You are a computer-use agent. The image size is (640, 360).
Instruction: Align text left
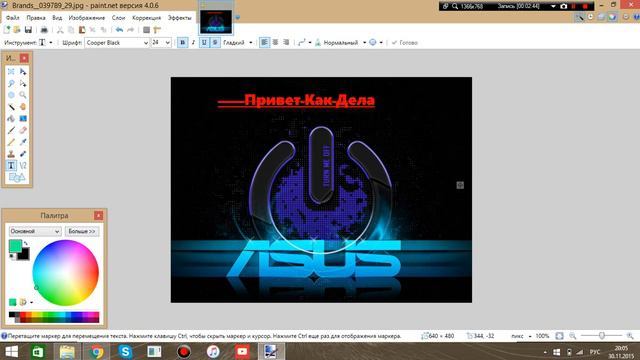264,42
